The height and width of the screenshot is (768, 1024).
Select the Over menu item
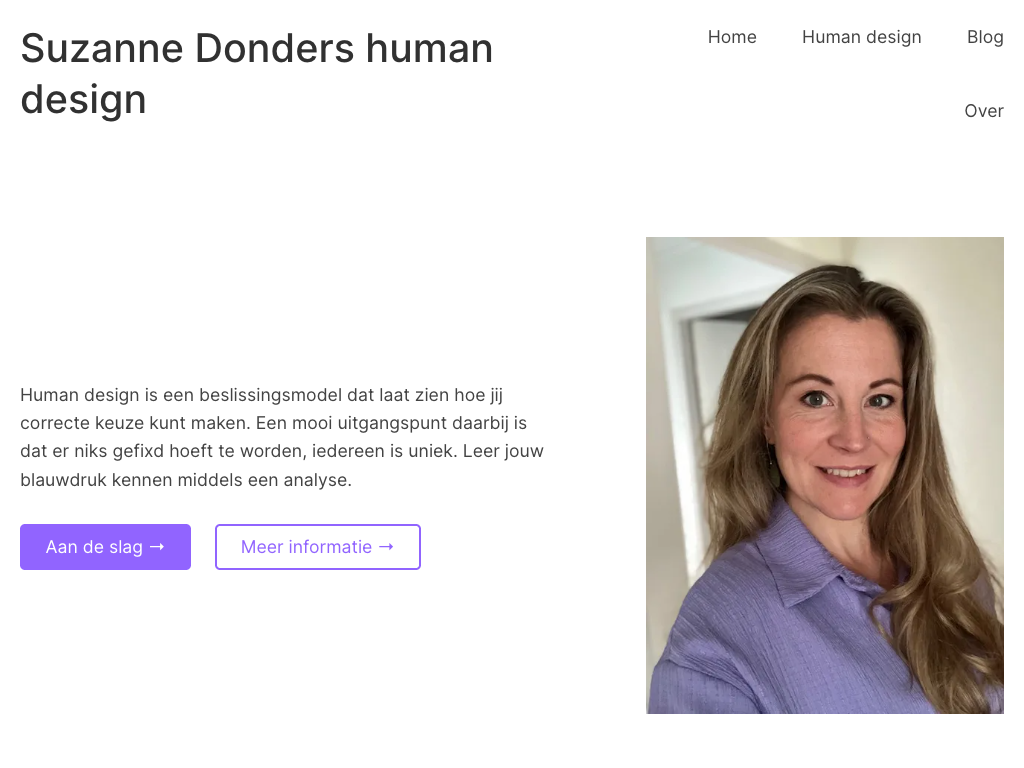pyautogui.click(x=984, y=111)
